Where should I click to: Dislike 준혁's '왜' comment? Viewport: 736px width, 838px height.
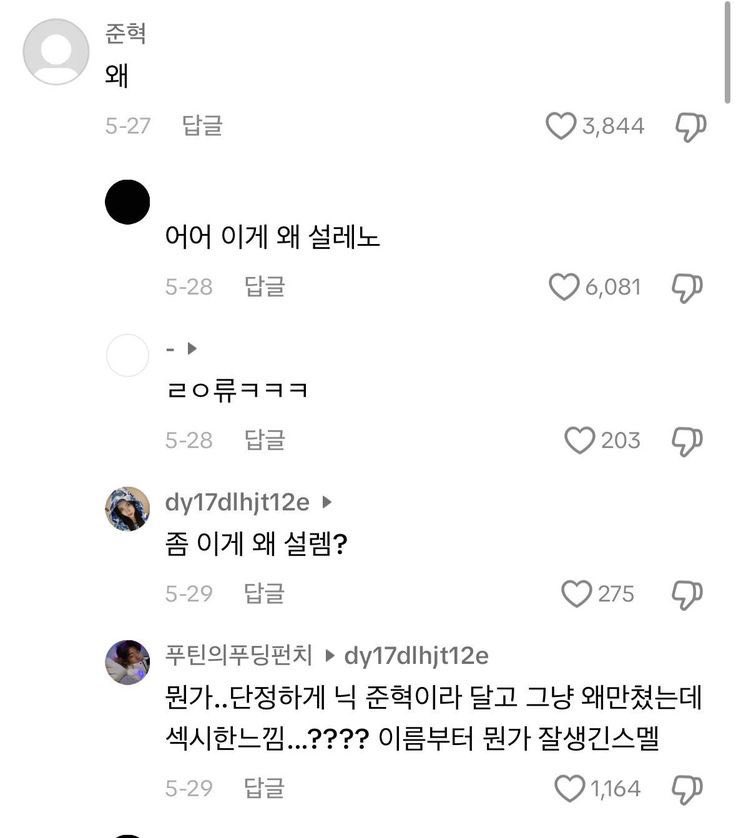coord(690,126)
